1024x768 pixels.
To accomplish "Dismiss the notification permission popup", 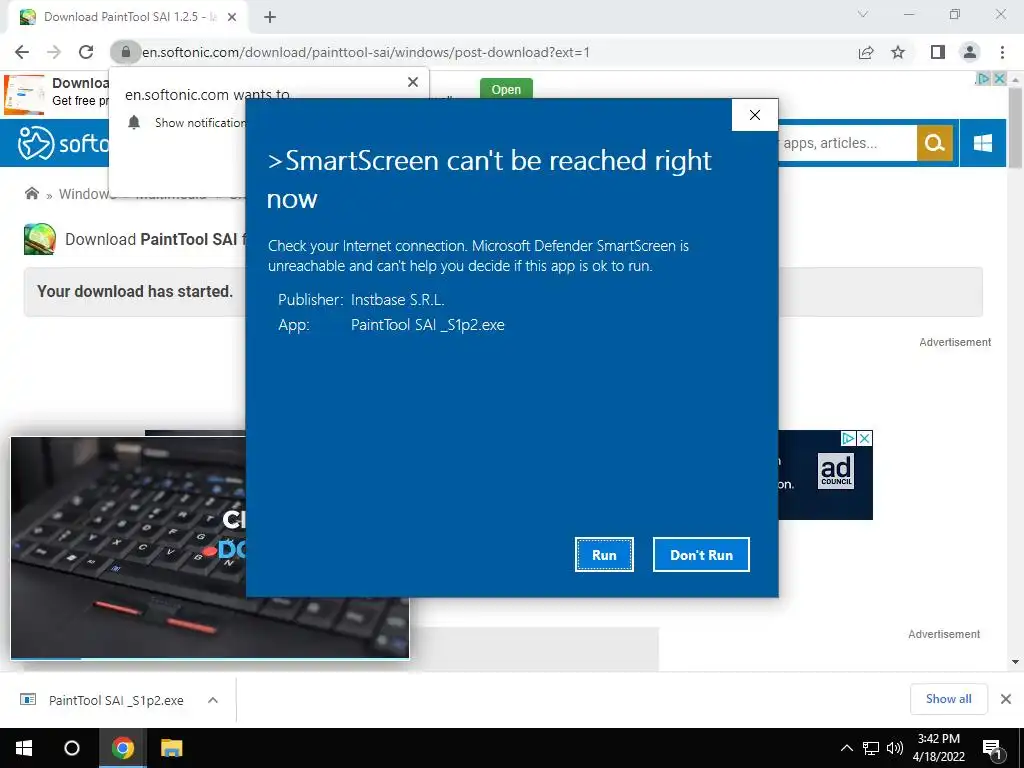I will 413,82.
